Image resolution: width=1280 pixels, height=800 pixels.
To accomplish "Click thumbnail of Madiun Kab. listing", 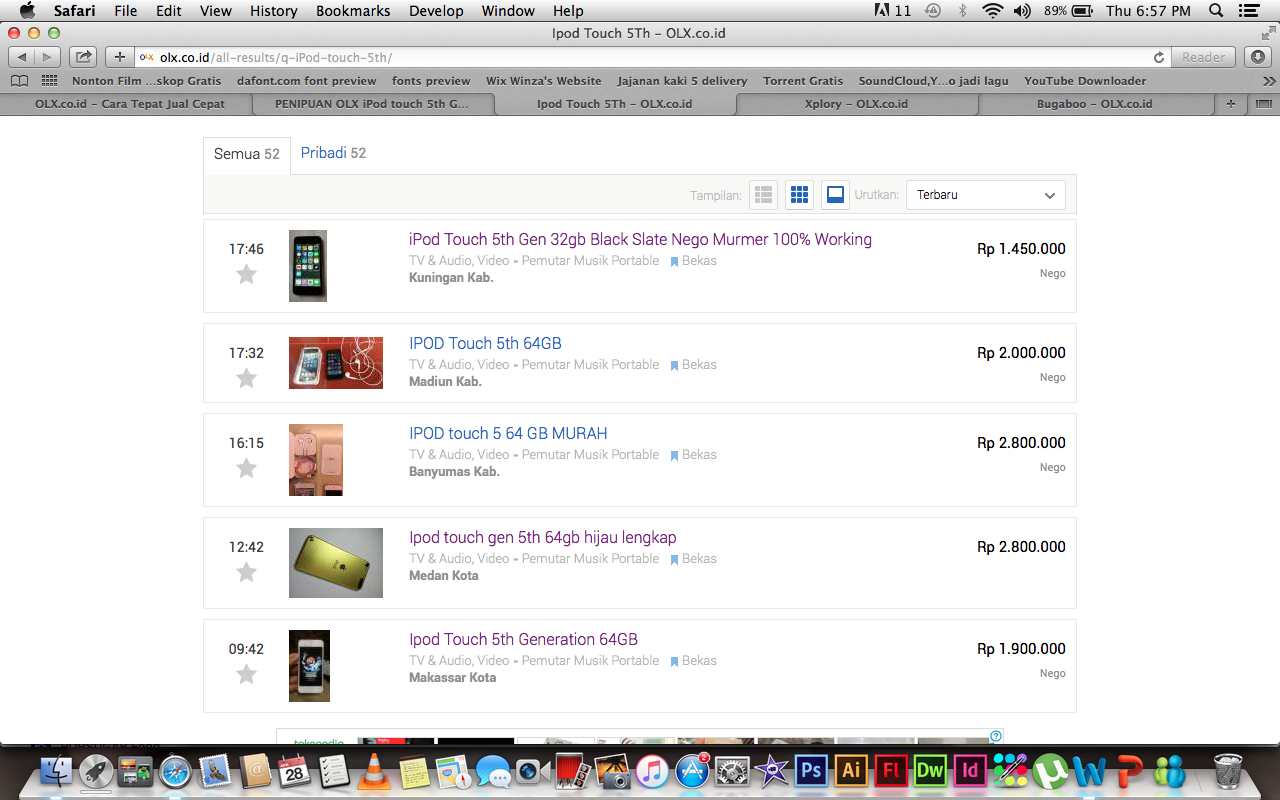I will point(336,362).
